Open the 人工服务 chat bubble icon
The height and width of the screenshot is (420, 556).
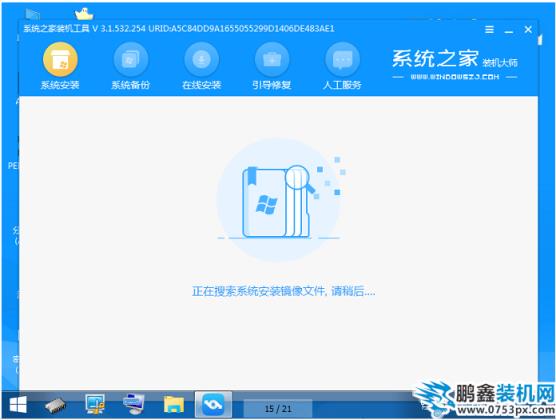point(342,59)
